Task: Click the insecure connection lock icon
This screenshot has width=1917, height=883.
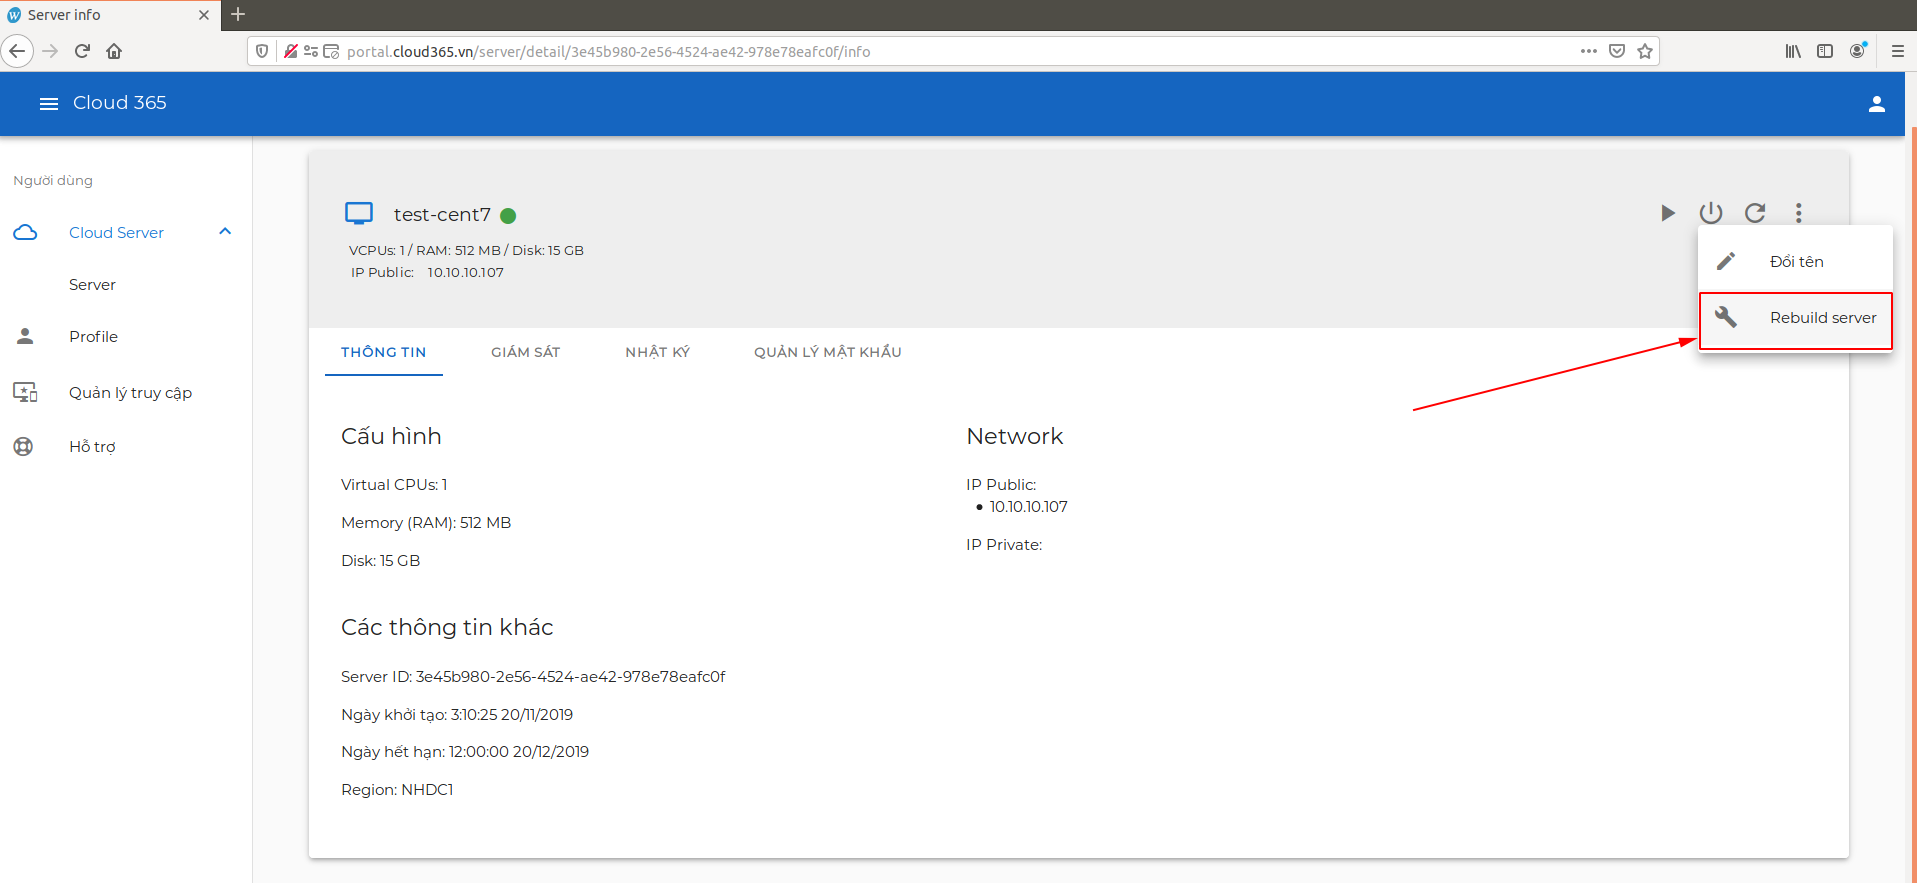Action: pos(290,51)
